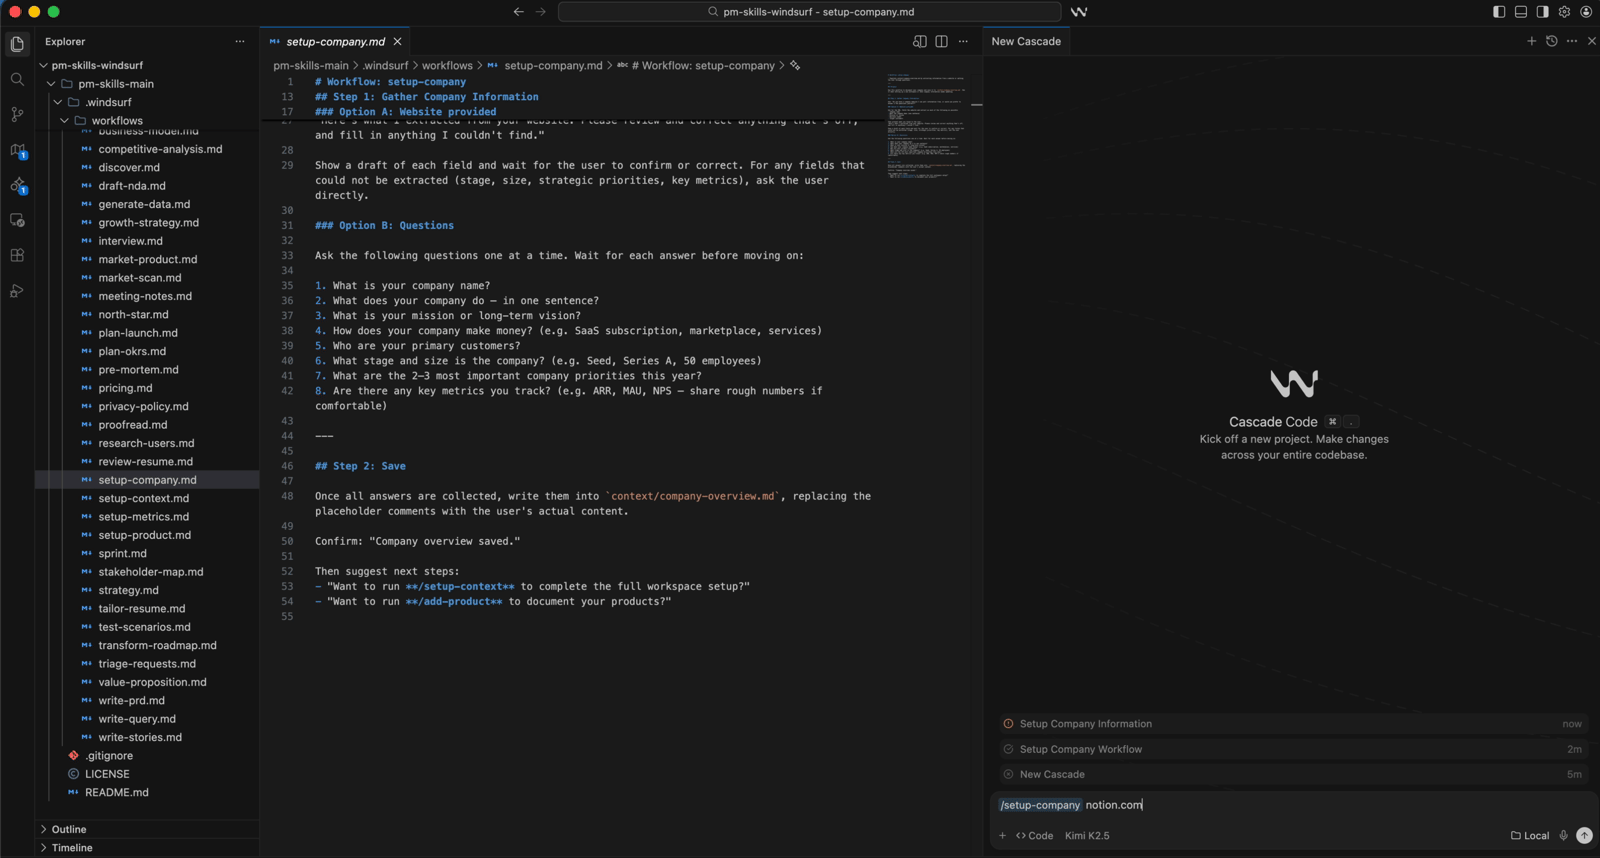This screenshot has height=858, width=1600.
Task: Open Cascade conversation history
Action: [x=1551, y=41]
